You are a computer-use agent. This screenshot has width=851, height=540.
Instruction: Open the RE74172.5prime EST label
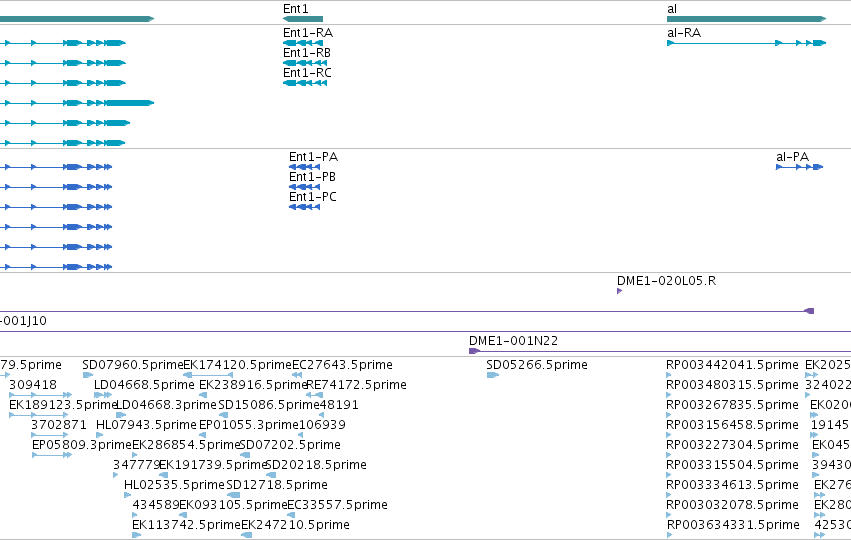[357, 385]
